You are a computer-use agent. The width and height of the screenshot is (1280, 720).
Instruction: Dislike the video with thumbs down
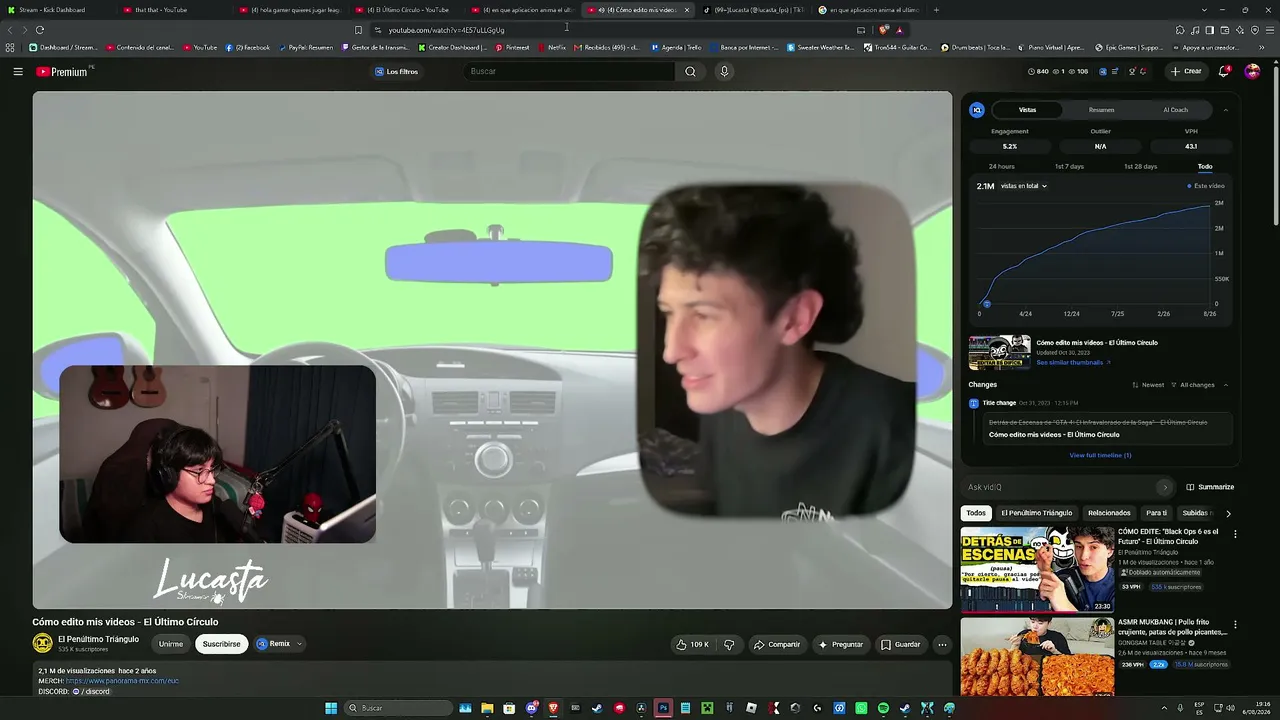click(729, 645)
